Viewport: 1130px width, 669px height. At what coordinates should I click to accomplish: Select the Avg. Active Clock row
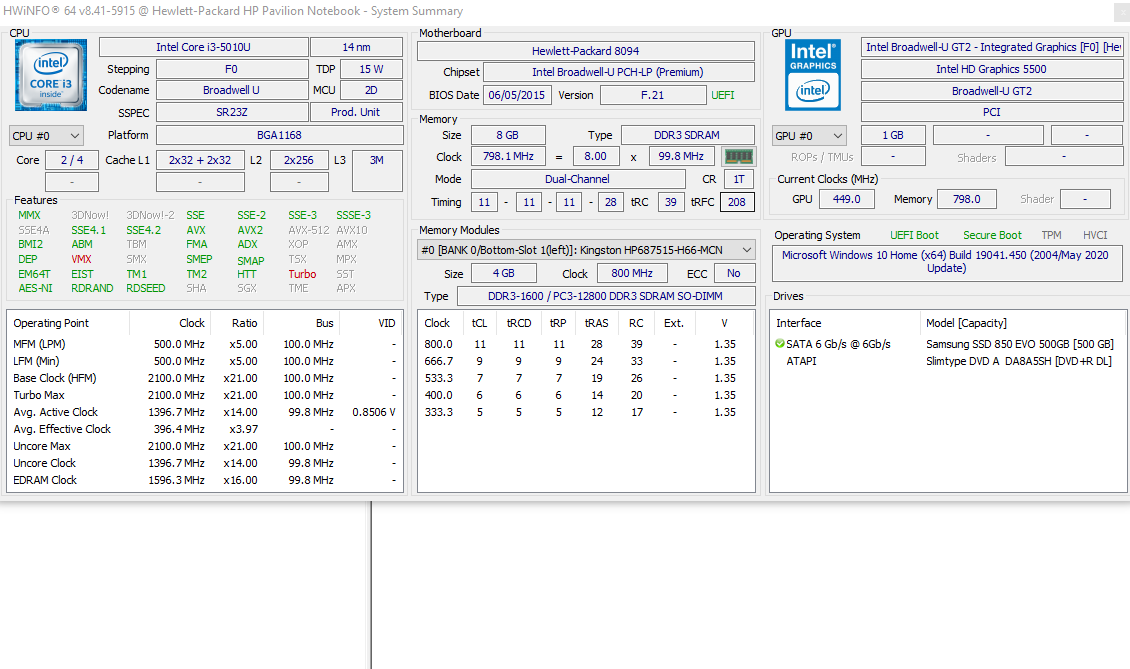[205, 412]
